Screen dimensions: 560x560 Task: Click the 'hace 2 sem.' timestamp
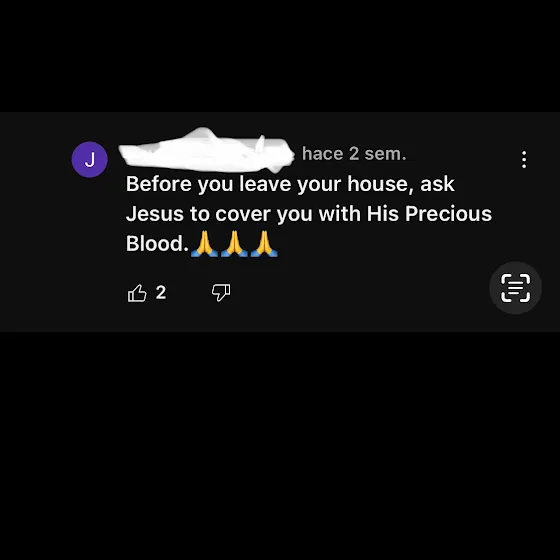point(354,154)
